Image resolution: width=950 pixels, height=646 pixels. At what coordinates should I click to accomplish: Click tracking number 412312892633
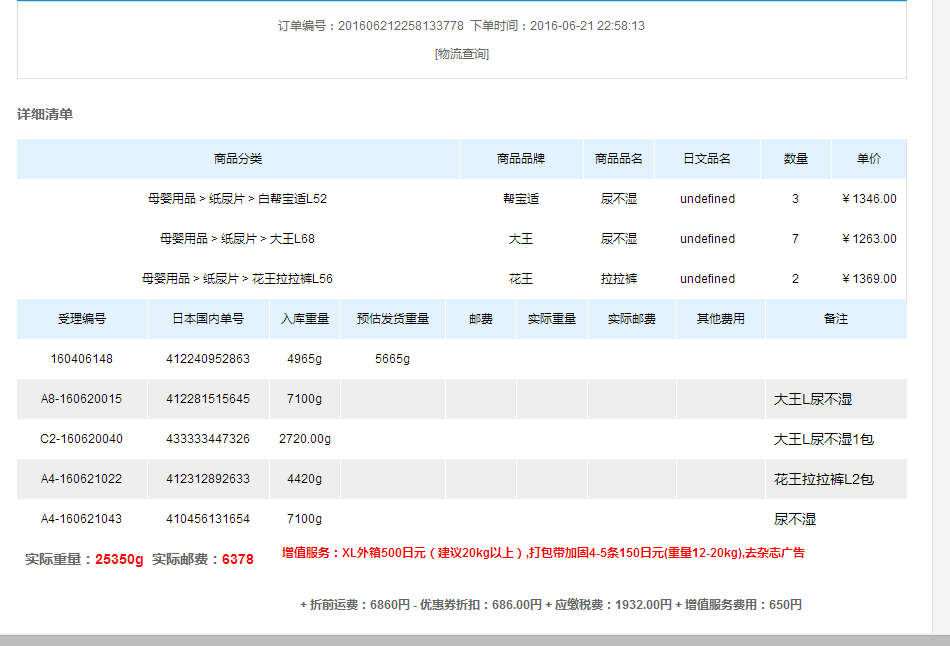[208, 479]
